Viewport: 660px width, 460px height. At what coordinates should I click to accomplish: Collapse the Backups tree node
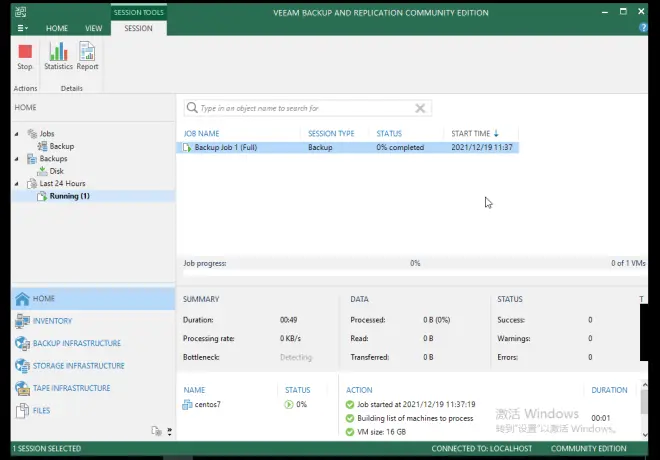pyautogui.click(x=16, y=159)
